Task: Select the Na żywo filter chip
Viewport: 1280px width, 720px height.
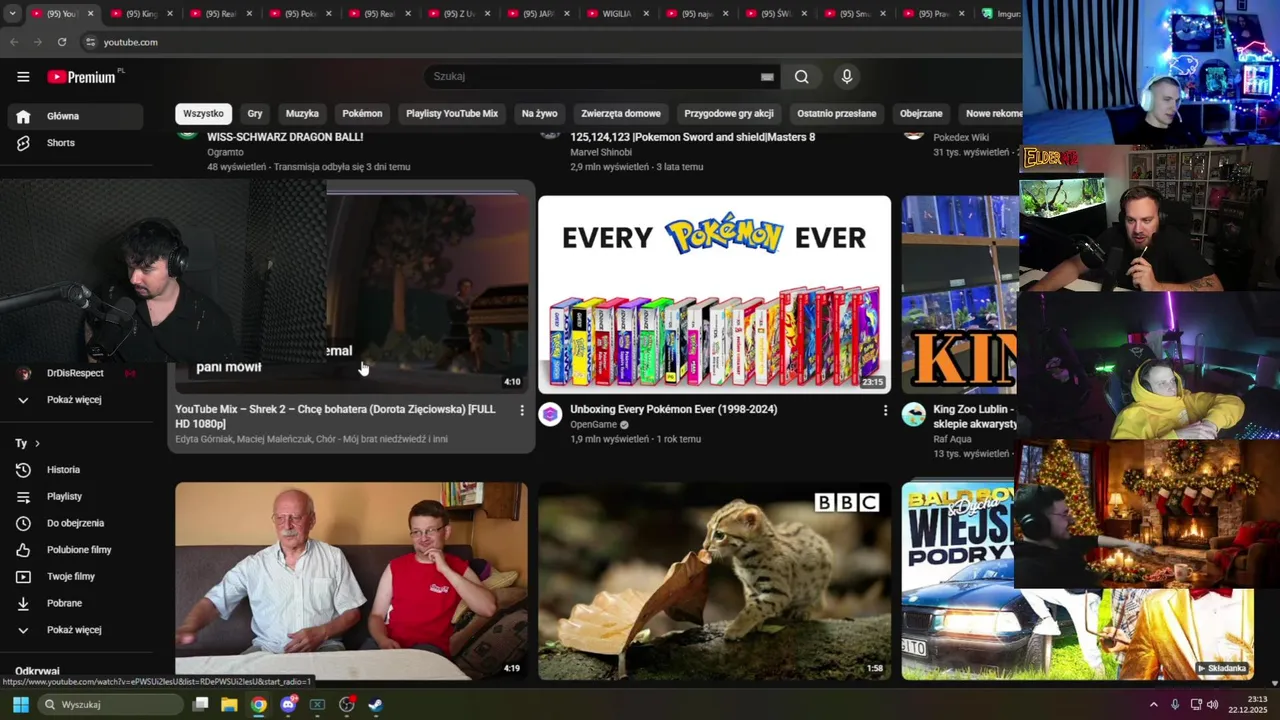Action: (x=540, y=114)
